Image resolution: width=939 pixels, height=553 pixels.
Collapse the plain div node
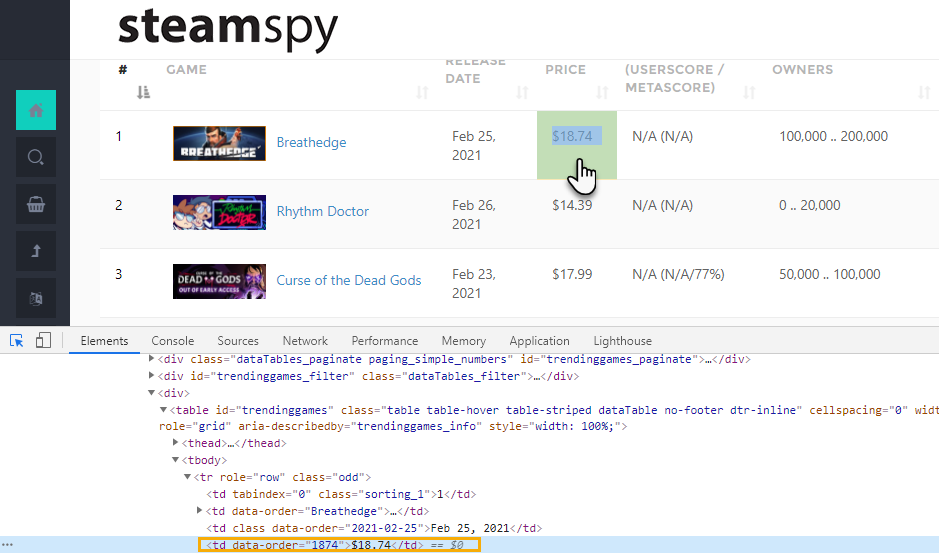(x=152, y=392)
